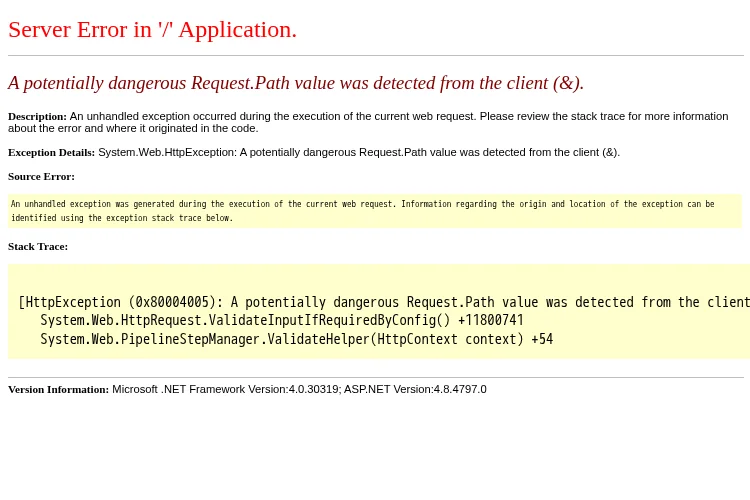Click the yellow Source Error message box
This screenshot has height=500, width=750.
375,211
